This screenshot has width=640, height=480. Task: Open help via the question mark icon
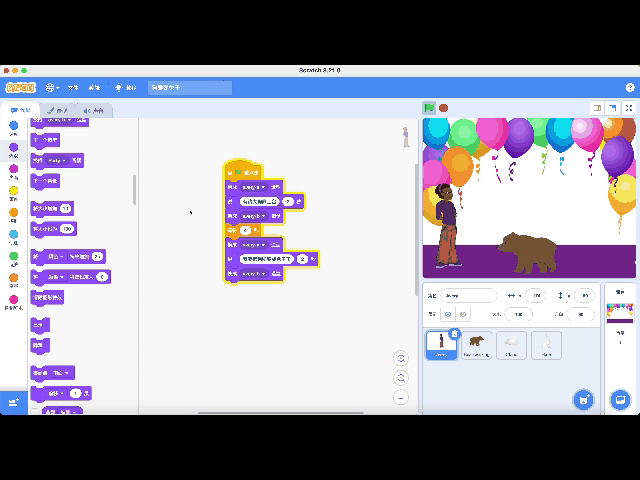pos(630,87)
